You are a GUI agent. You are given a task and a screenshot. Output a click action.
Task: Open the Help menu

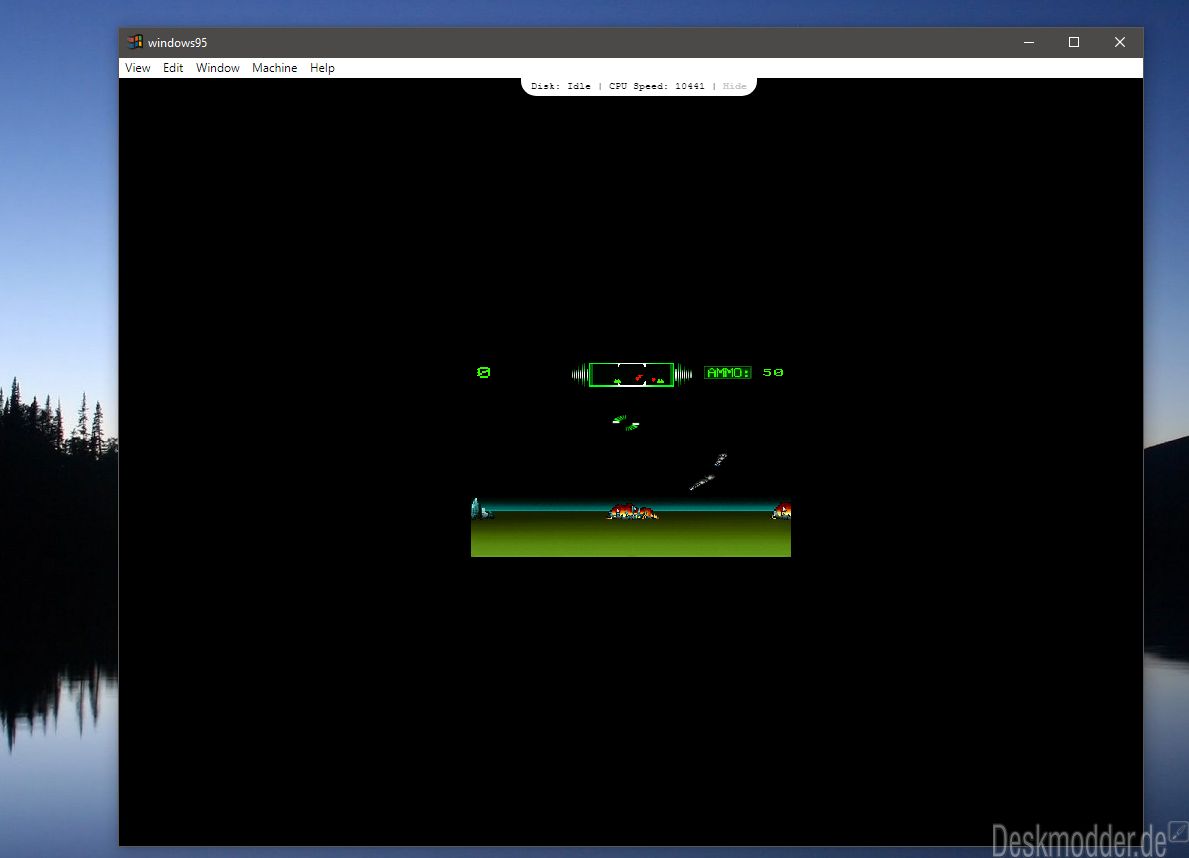click(322, 68)
